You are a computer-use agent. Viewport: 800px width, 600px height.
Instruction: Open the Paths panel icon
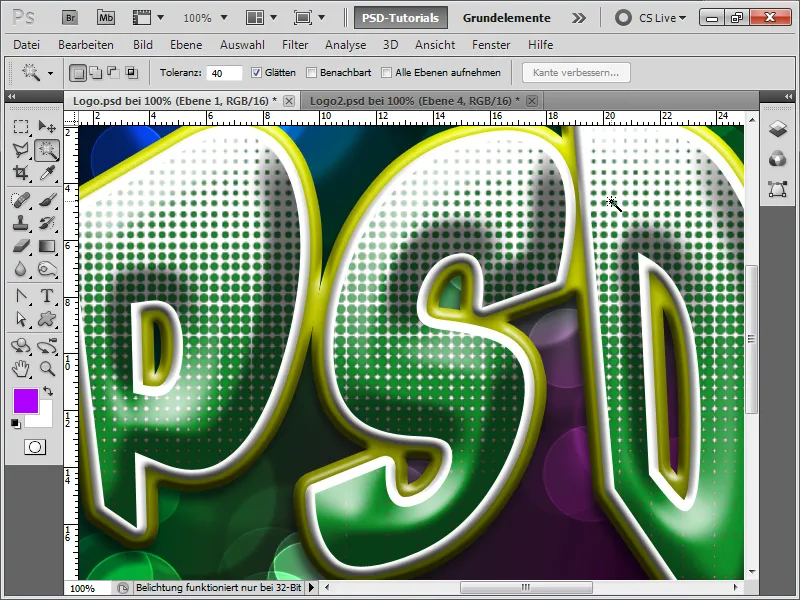point(778,189)
